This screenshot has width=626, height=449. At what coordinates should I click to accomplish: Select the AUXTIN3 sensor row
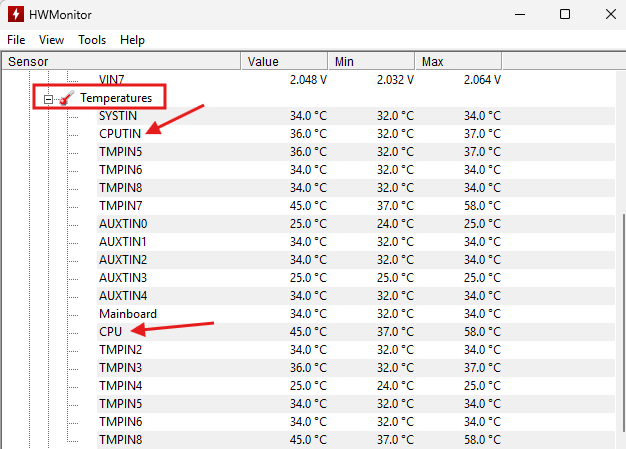(355, 278)
